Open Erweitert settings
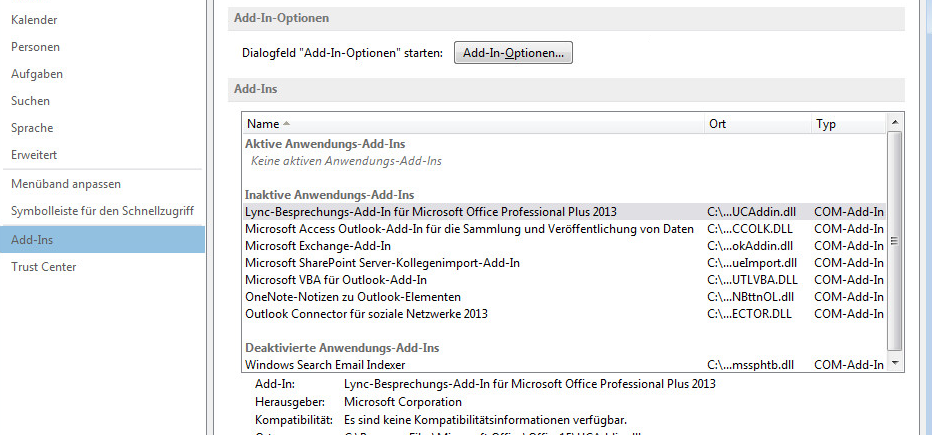 point(34,155)
